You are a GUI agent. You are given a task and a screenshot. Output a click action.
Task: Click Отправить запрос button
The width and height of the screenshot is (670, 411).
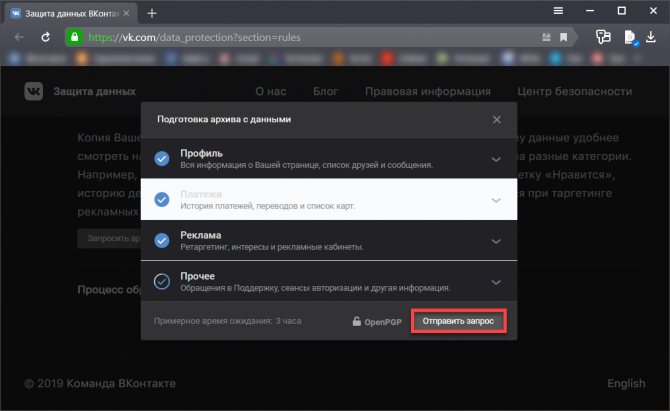[458, 321]
